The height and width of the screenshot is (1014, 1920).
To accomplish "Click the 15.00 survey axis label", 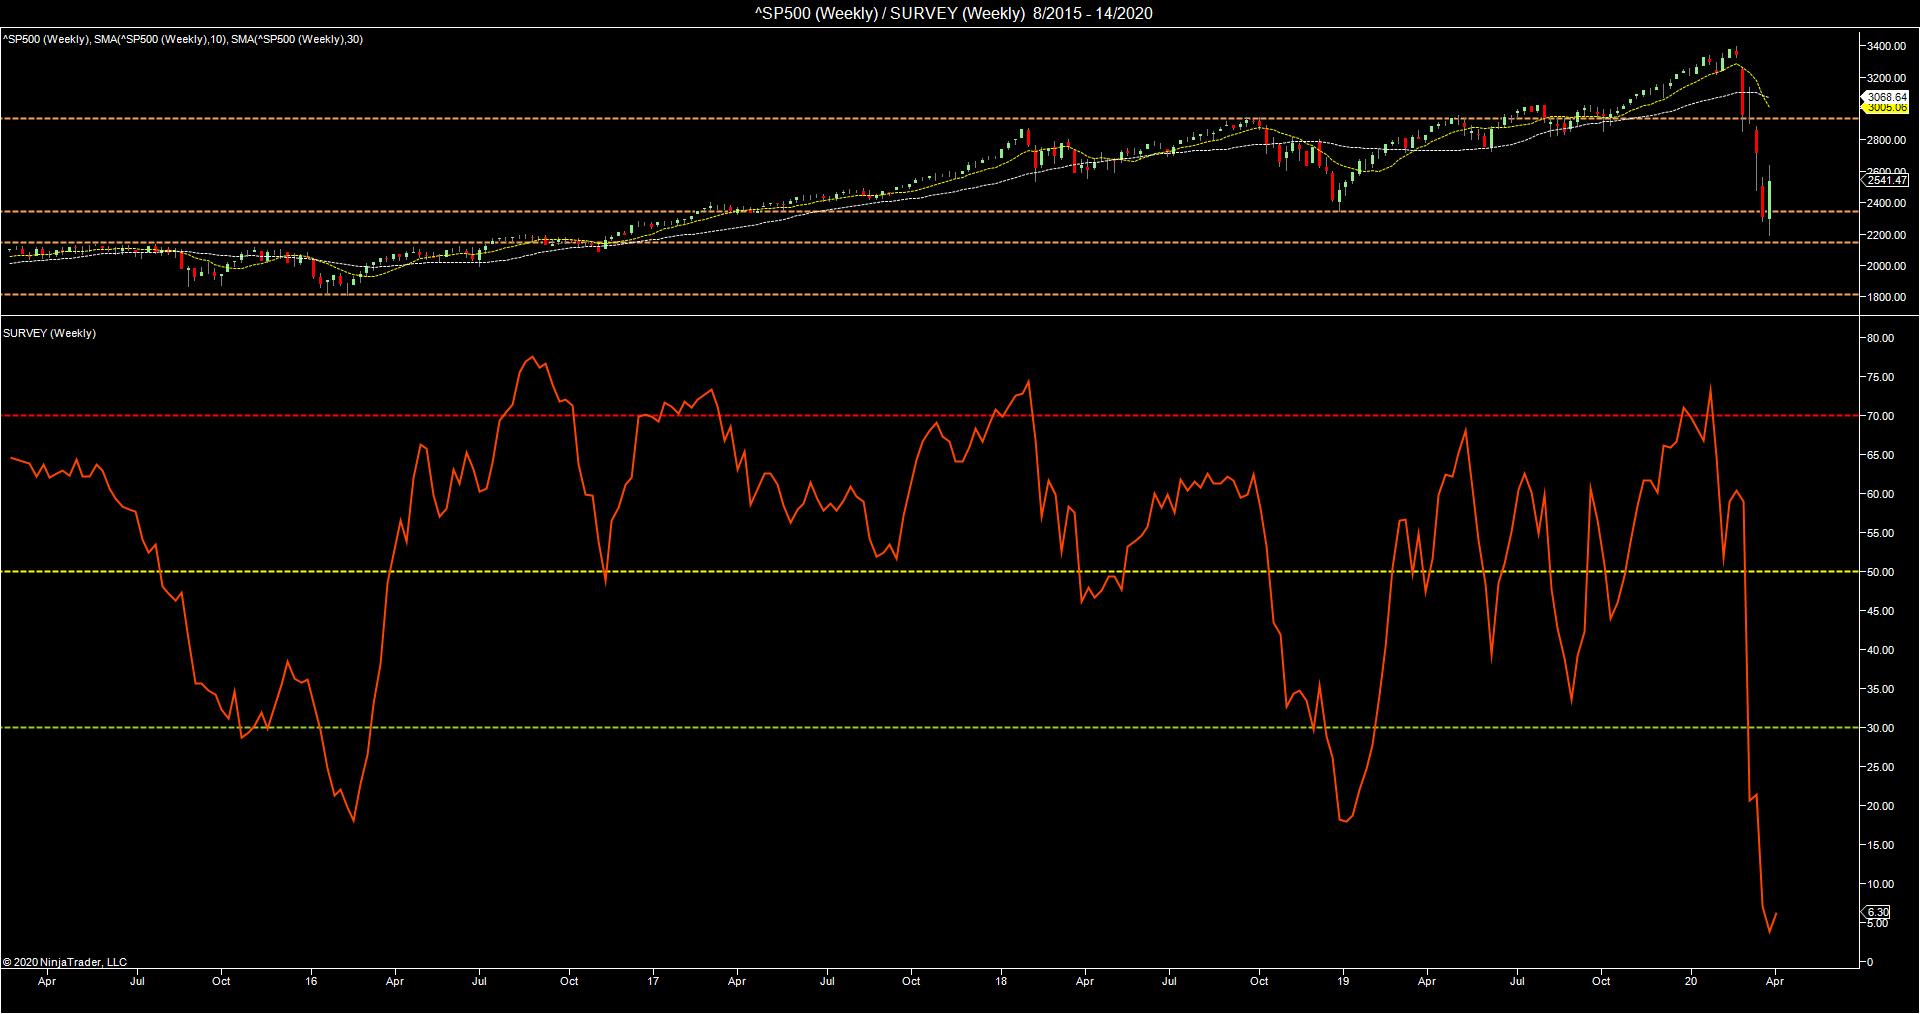I will coord(1880,845).
